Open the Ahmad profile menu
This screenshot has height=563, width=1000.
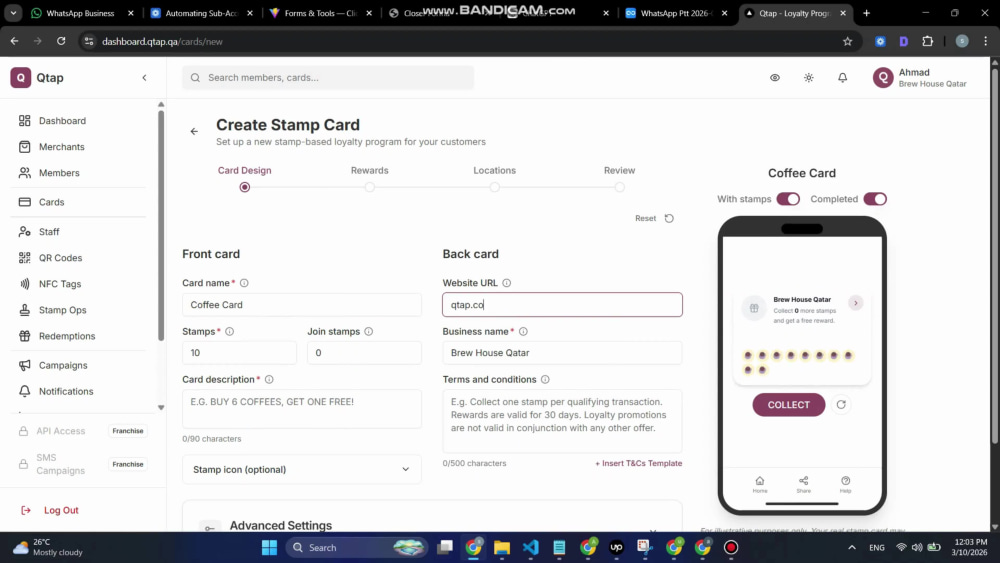tap(920, 78)
